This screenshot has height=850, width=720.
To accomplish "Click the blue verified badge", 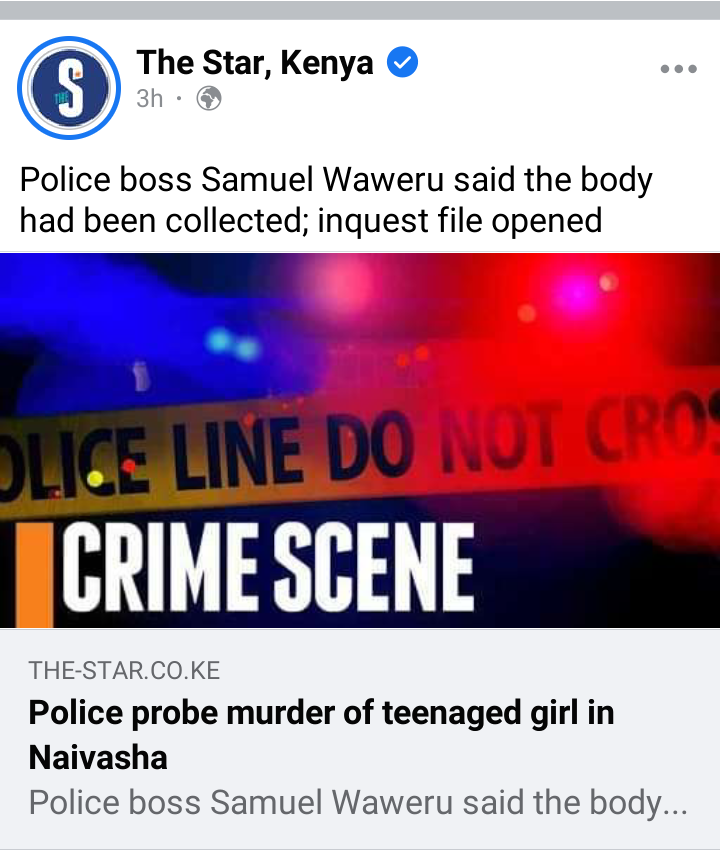I will click(x=402, y=62).
